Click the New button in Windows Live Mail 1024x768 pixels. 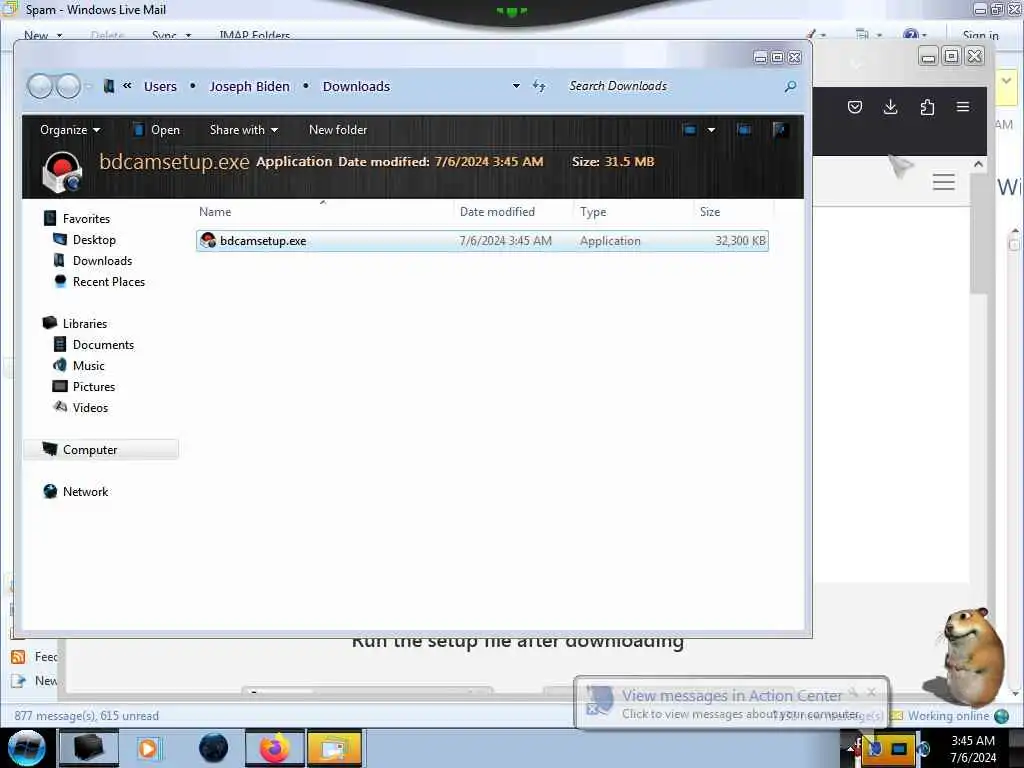point(42,35)
